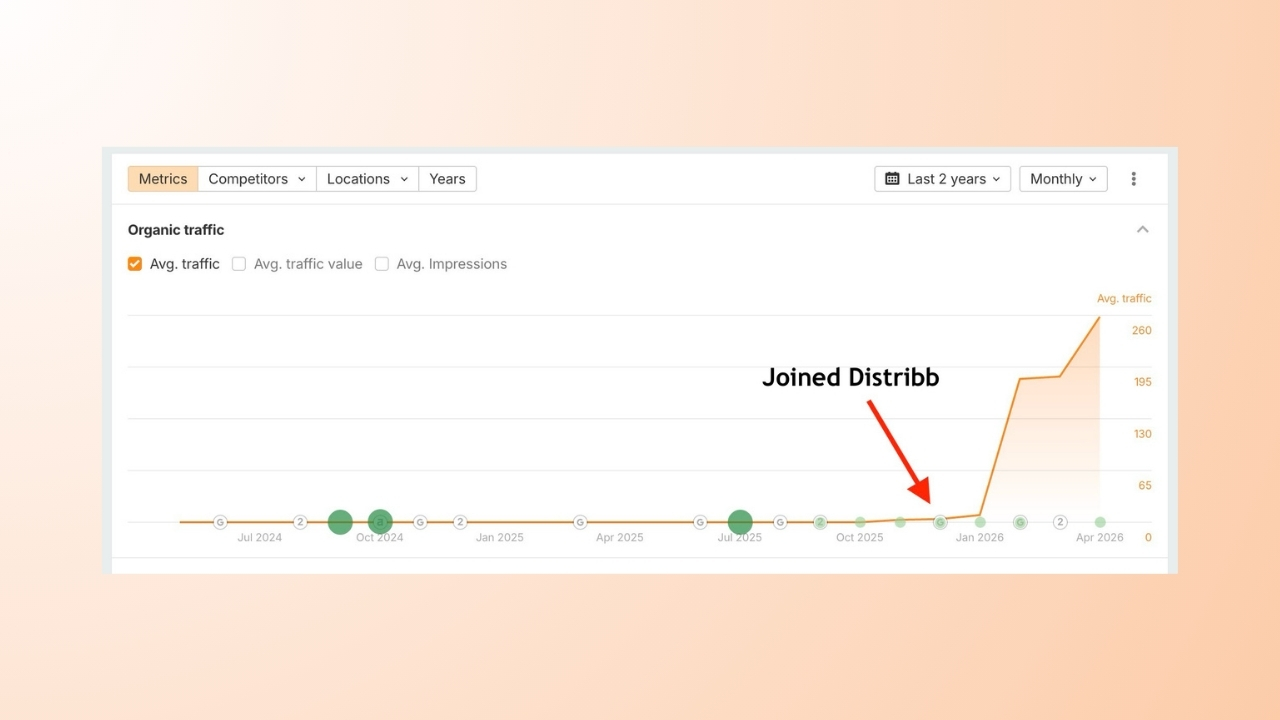Click the calendar icon in date range button

892,179
